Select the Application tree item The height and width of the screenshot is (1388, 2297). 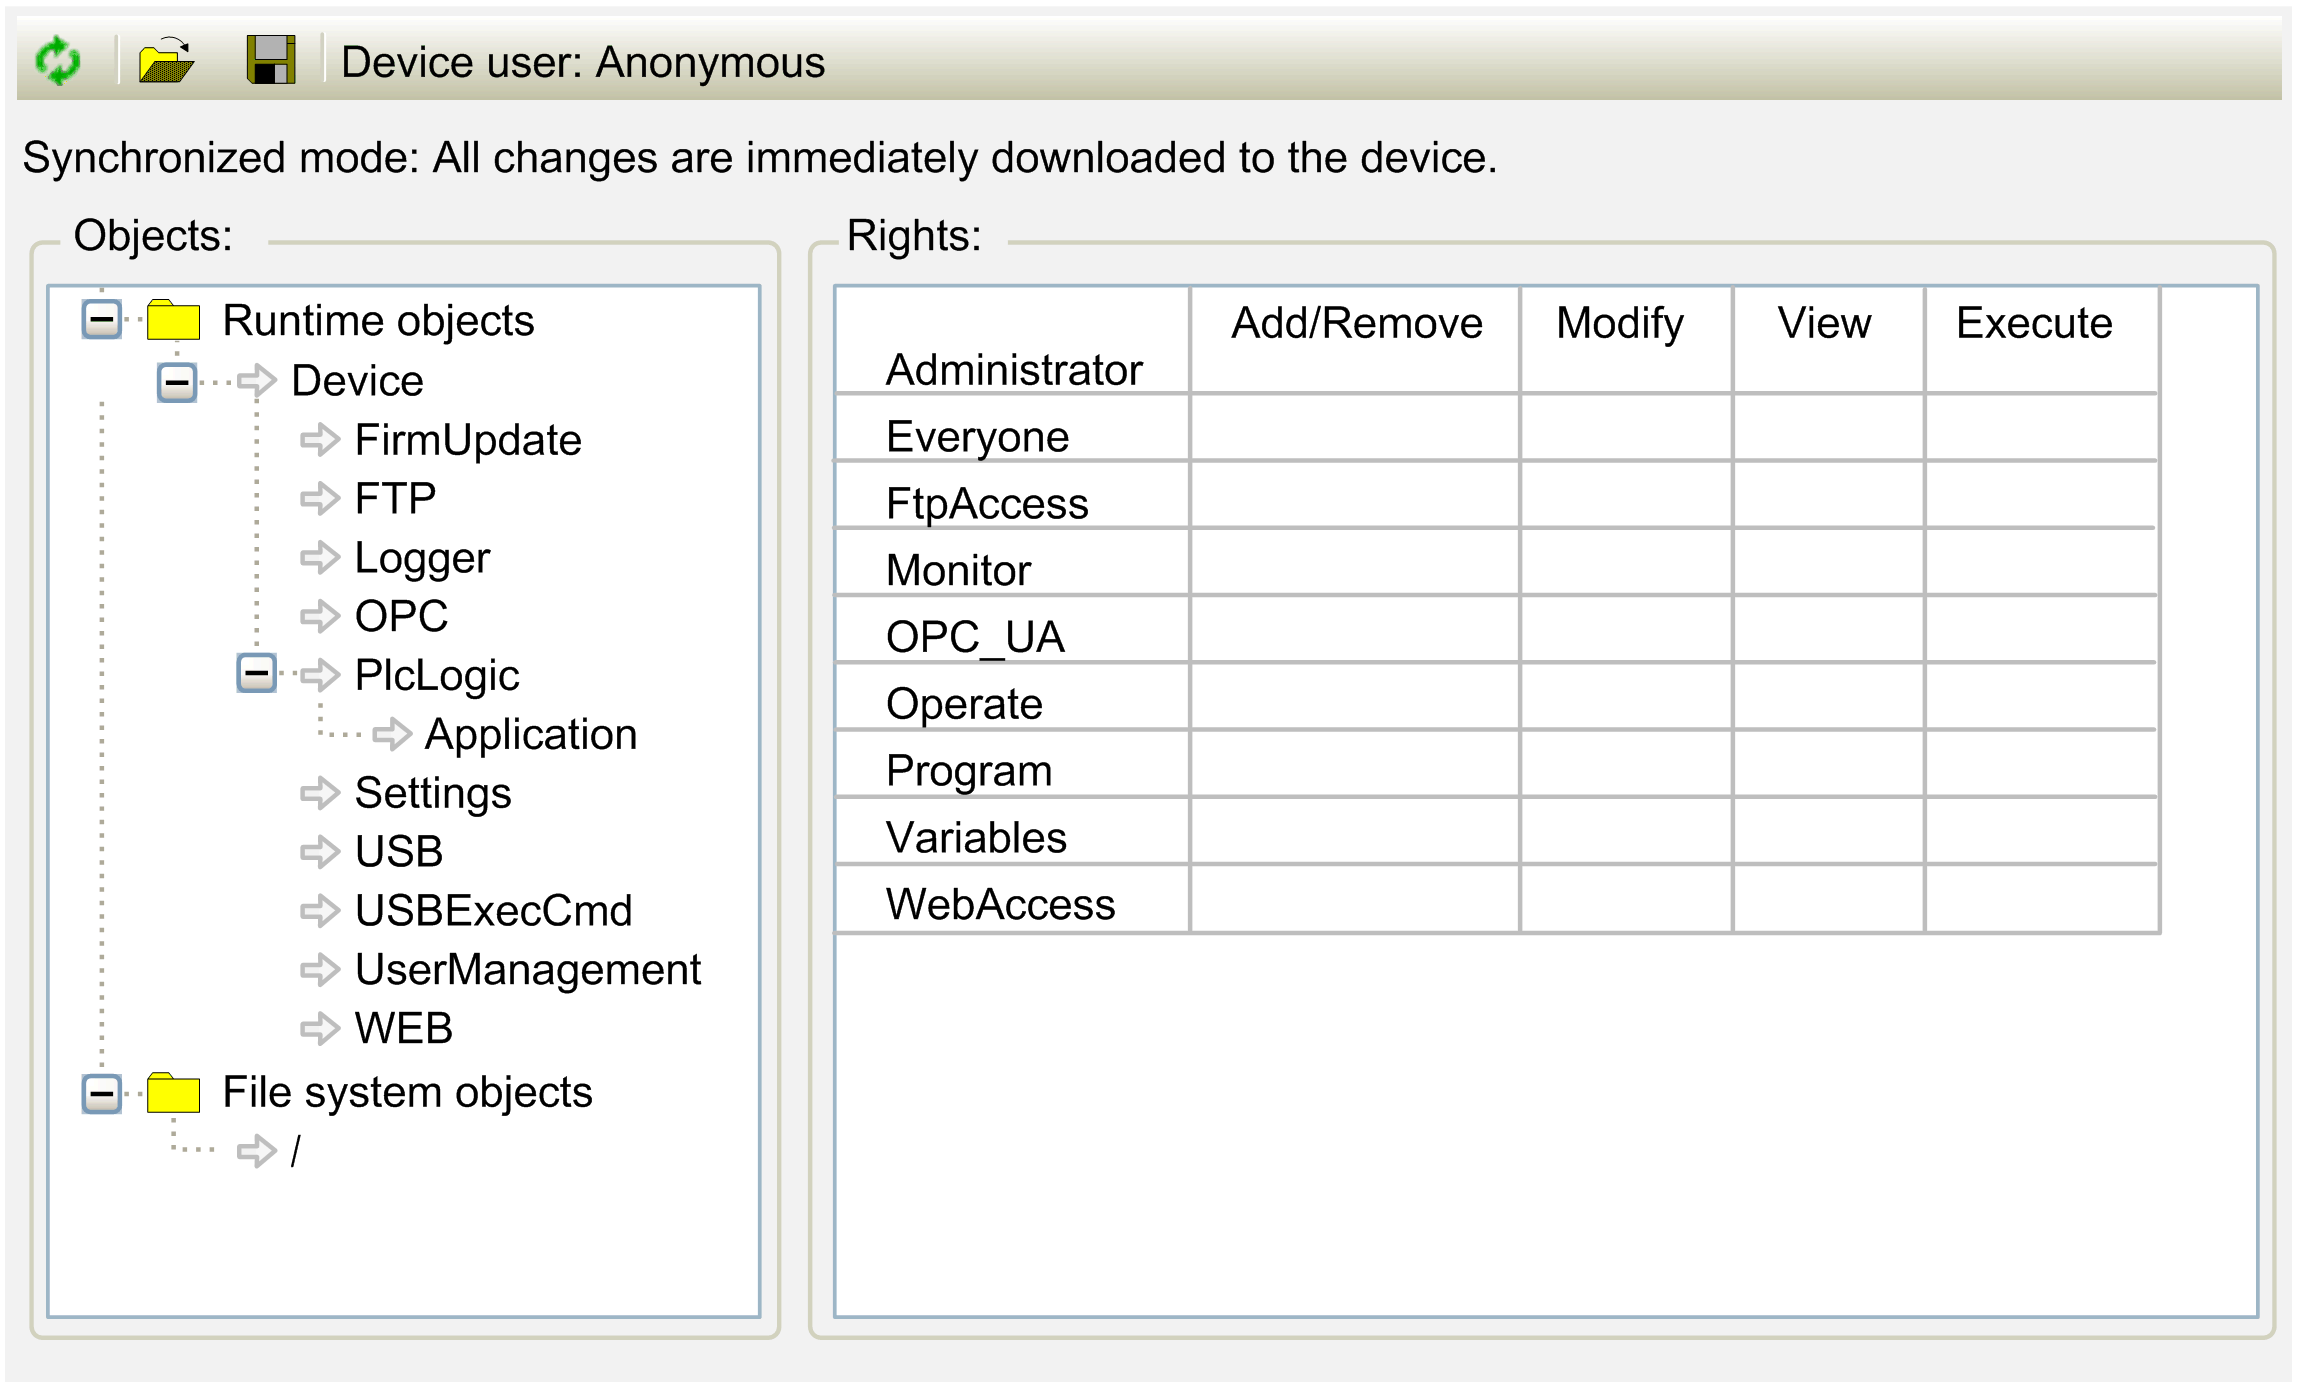tap(530, 734)
